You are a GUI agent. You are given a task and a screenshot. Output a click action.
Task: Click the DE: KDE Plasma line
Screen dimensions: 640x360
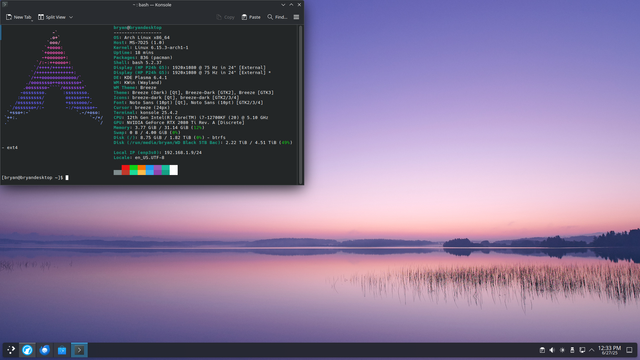coord(140,78)
